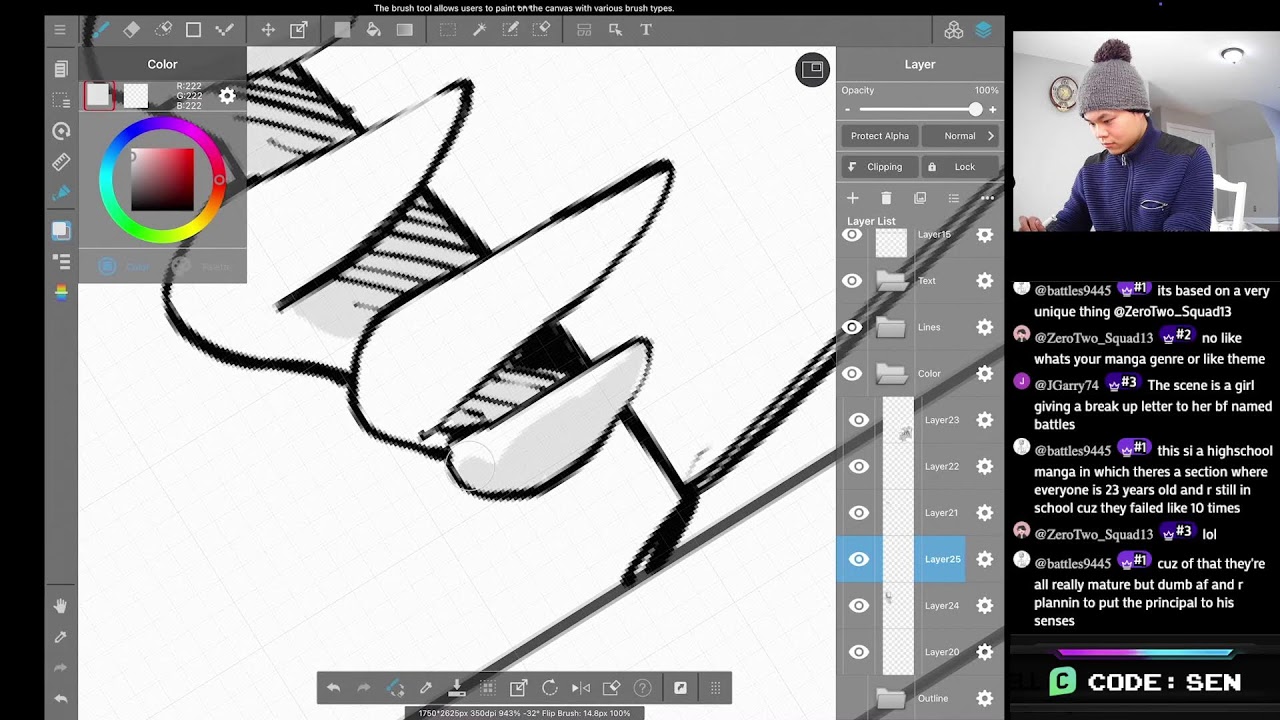1280x720 pixels.
Task: Click the save icon in bottom toolbar
Action: 456,688
